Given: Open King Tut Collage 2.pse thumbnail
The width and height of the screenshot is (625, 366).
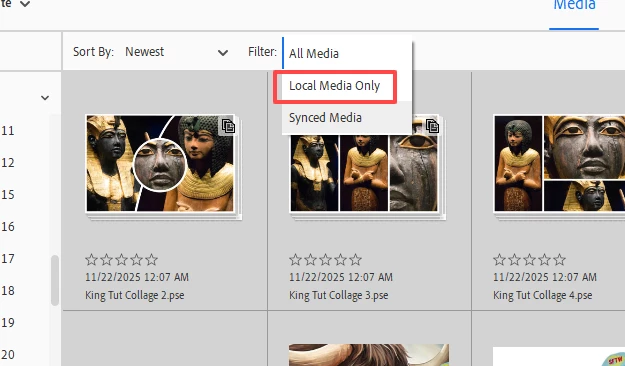Looking at the screenshot, I should (160, 163).
